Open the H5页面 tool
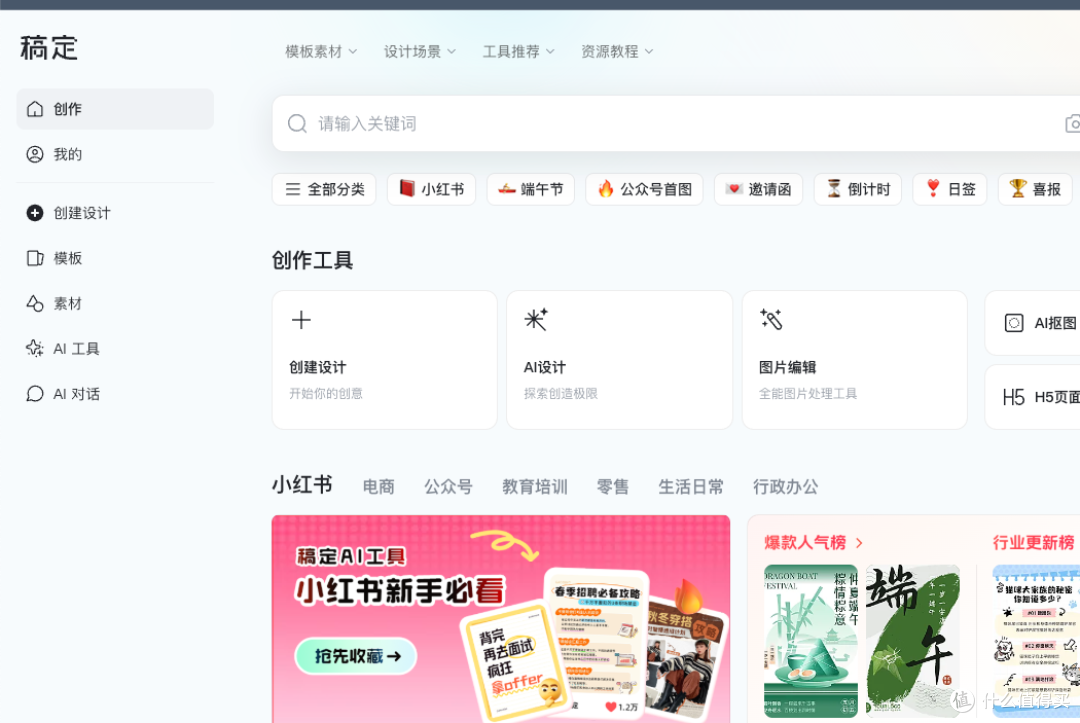Image resolution: width=1080 pixels, height=723 pixels. pos(1032,397)
